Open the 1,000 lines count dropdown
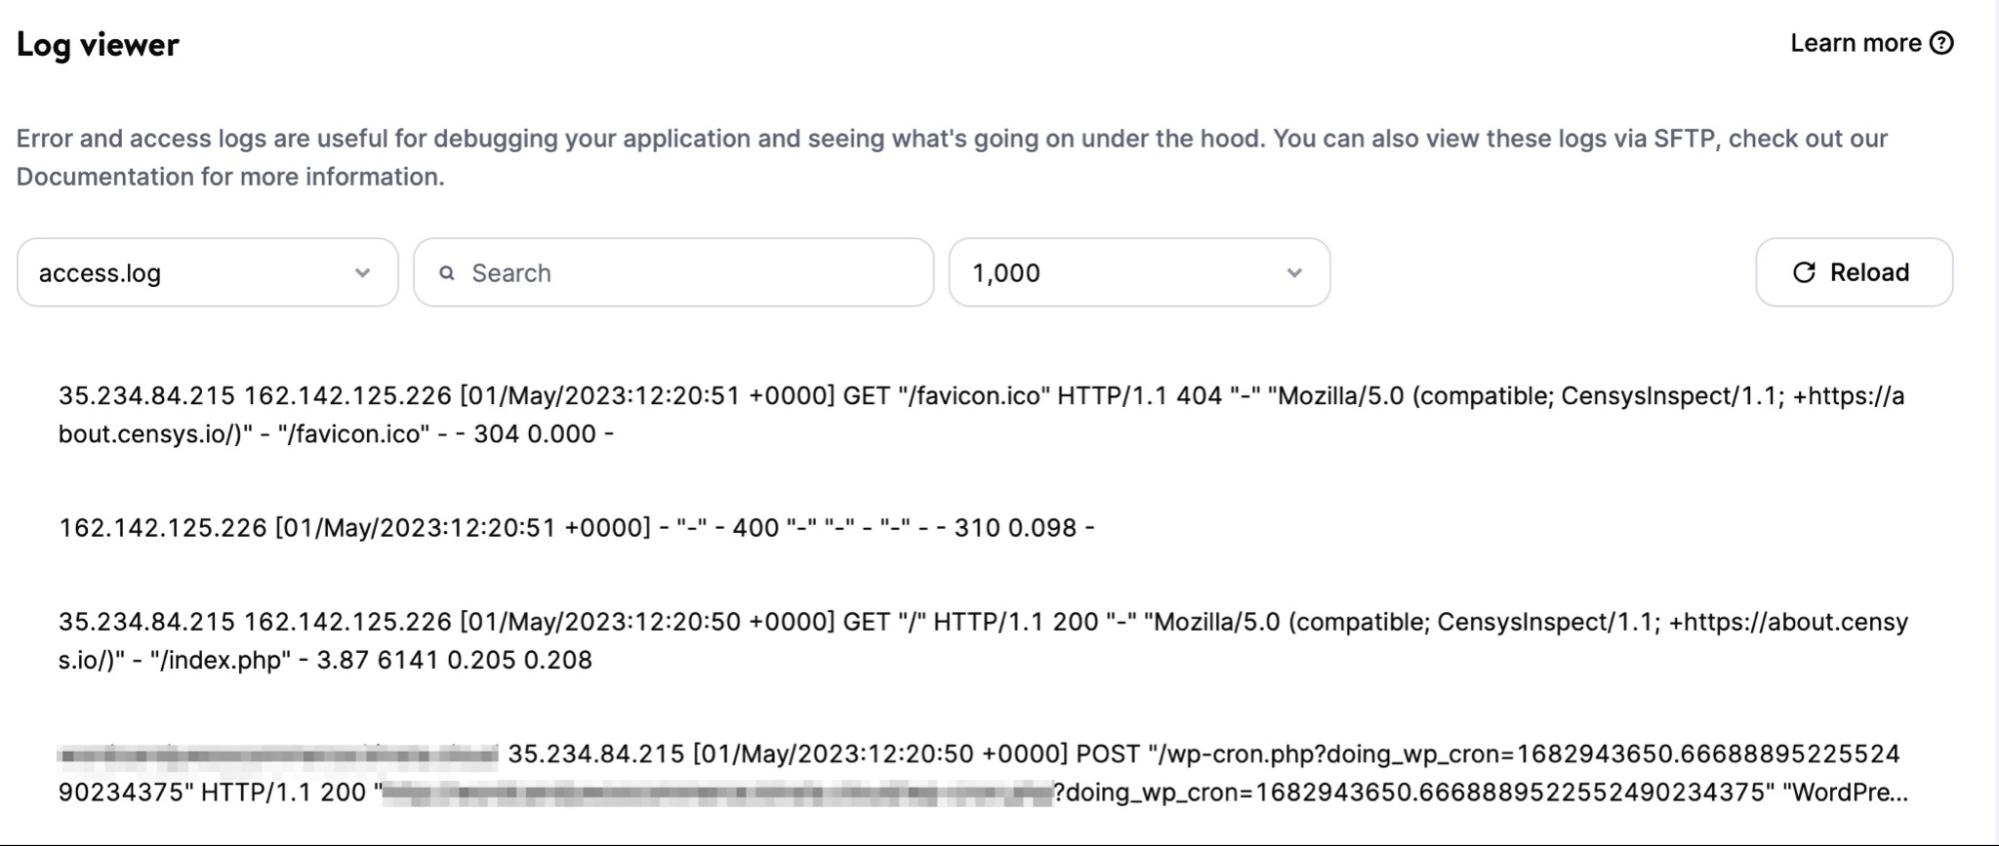This screenshot has width=1999, height=846. pyautogui.click(x=1139, y=272)
